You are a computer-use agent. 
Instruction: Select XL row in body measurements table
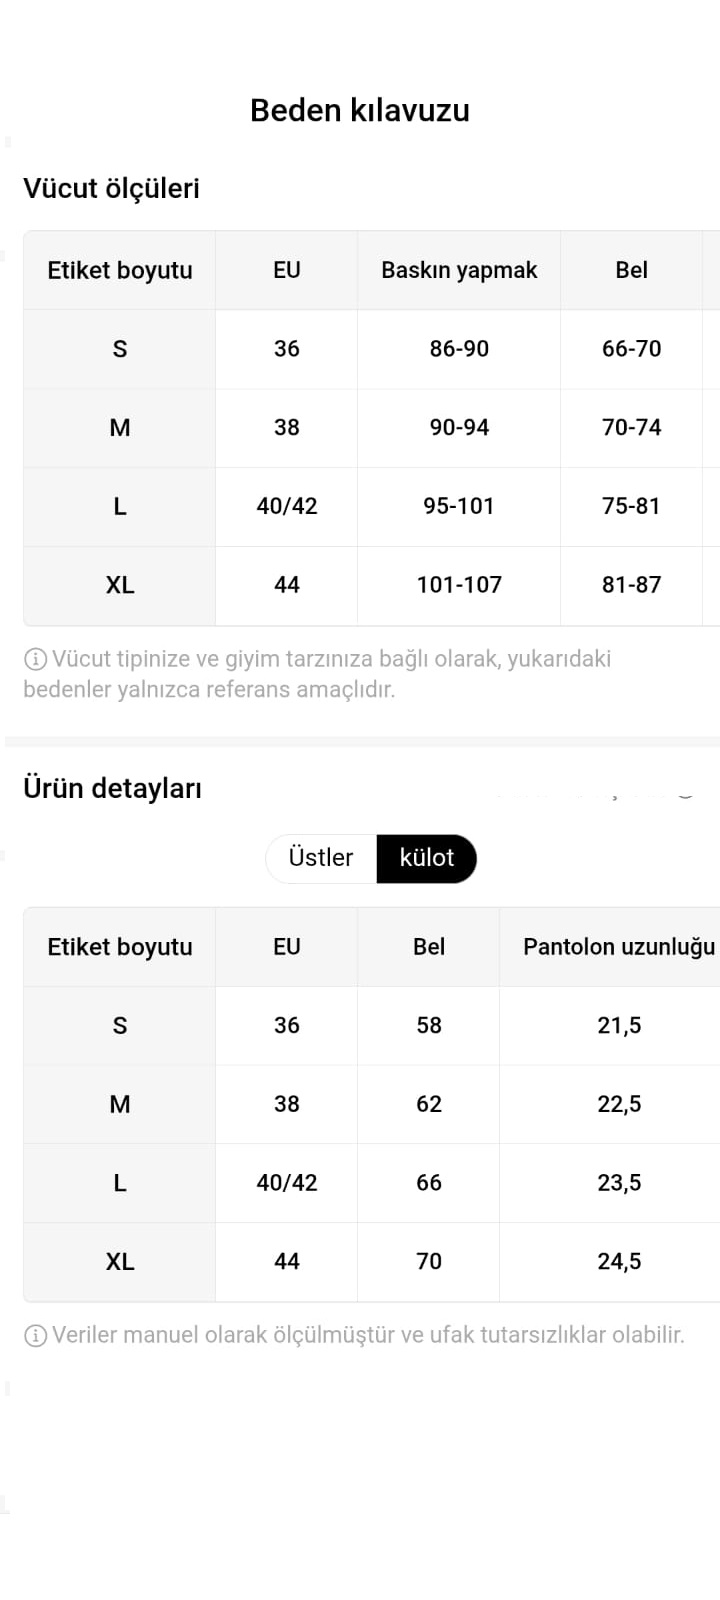(x=372, y=585)
